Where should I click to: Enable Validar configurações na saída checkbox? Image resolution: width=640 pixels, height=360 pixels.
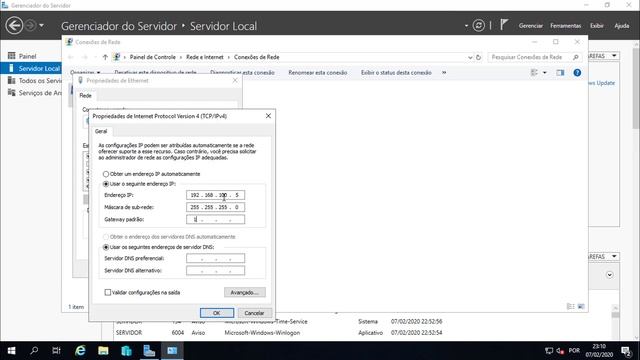(108, 292)
